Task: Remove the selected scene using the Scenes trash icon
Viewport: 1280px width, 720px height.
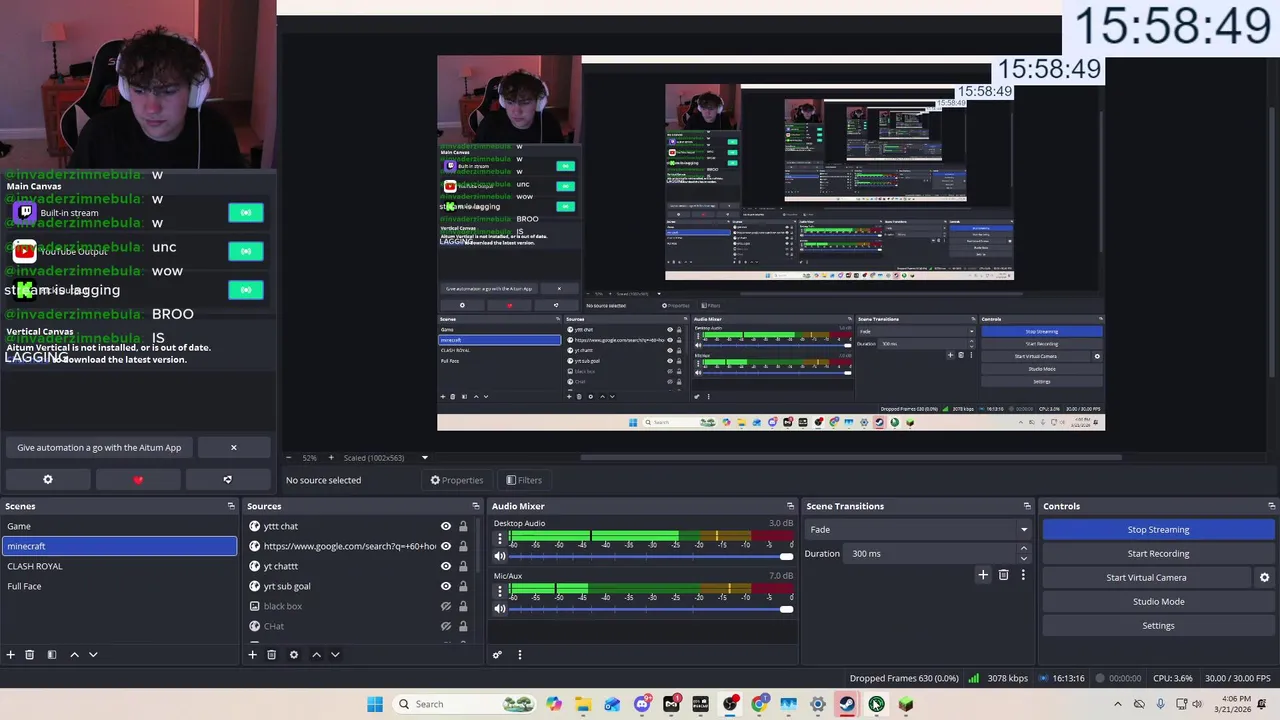Action: (30, 655)
